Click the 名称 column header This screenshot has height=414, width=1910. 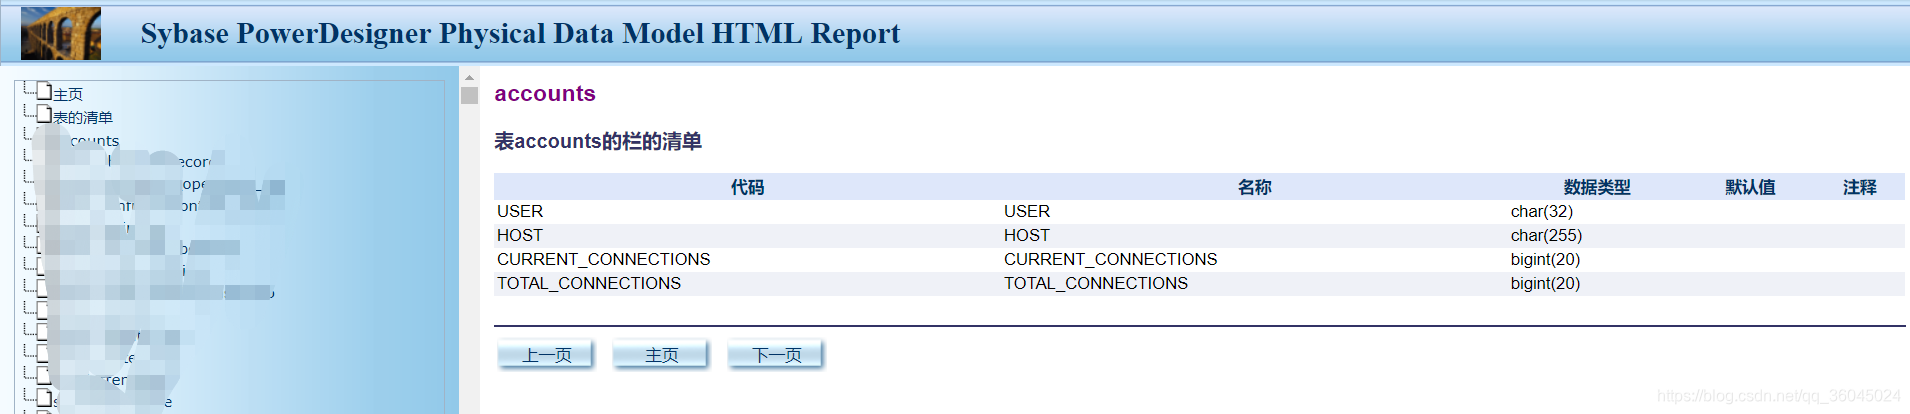[x=1254, y=187]
